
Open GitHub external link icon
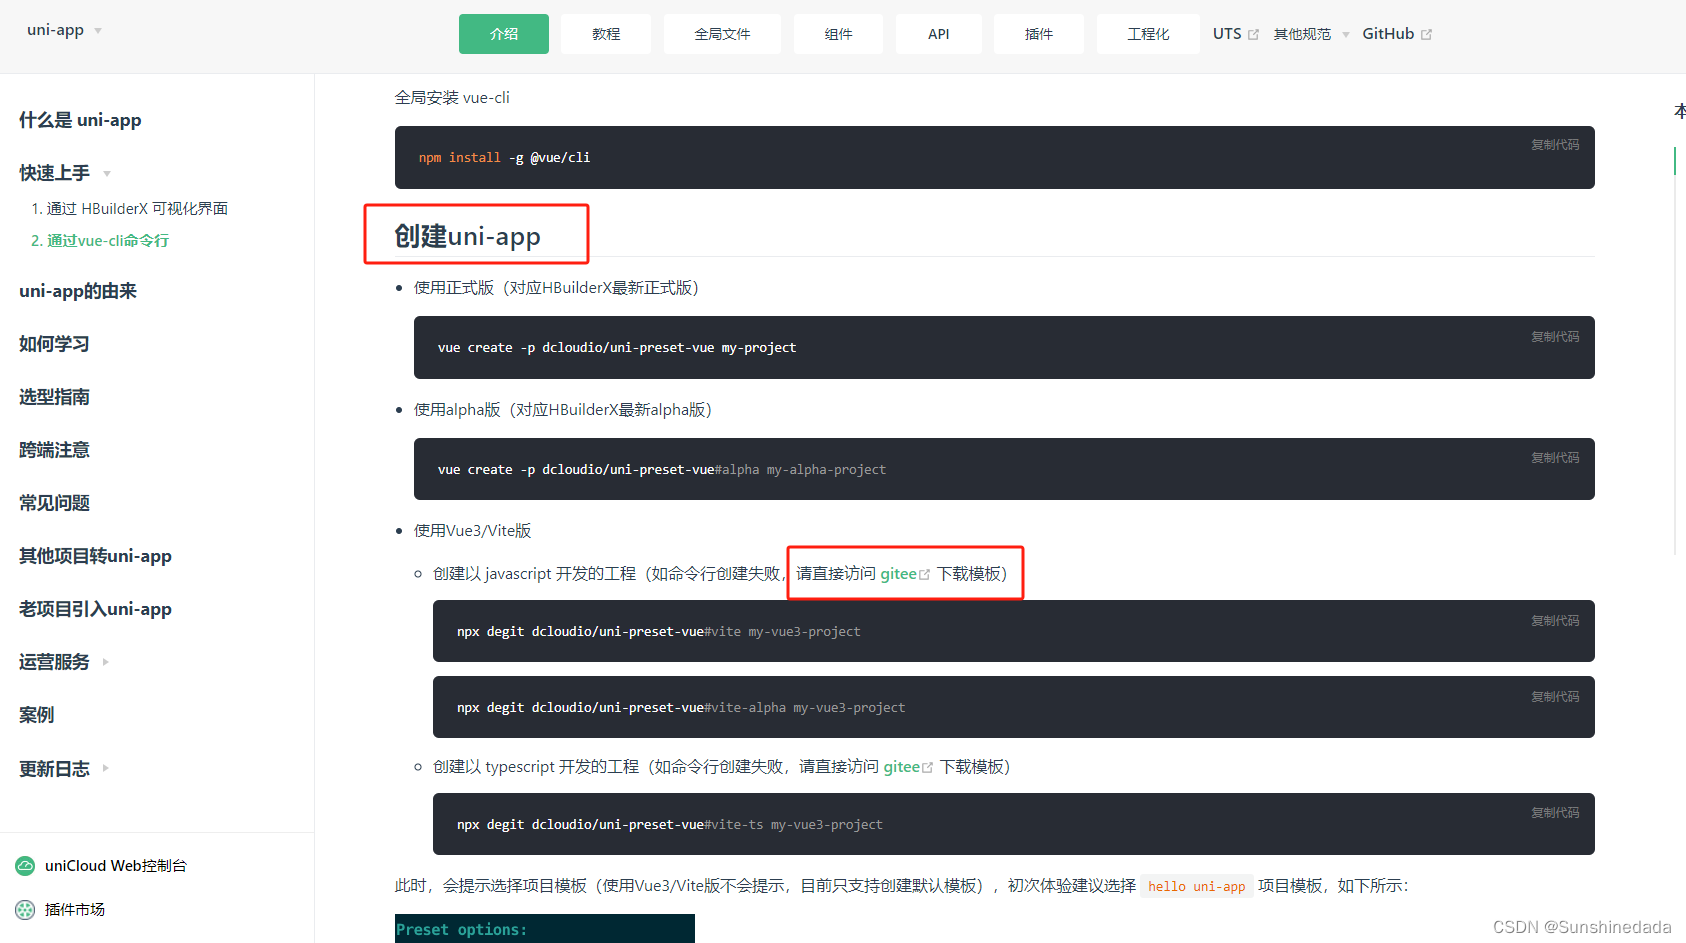click(1426, 34)
